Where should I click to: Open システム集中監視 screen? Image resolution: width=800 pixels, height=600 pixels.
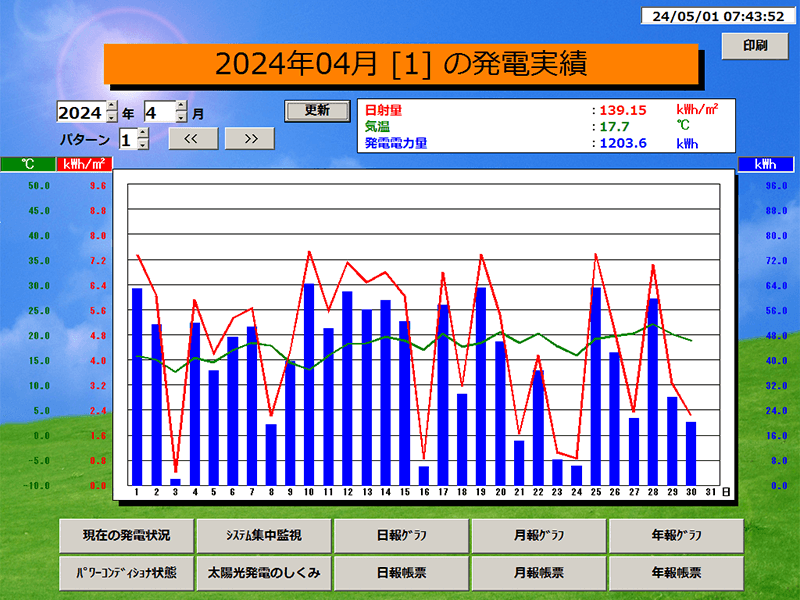click(264, 536)
